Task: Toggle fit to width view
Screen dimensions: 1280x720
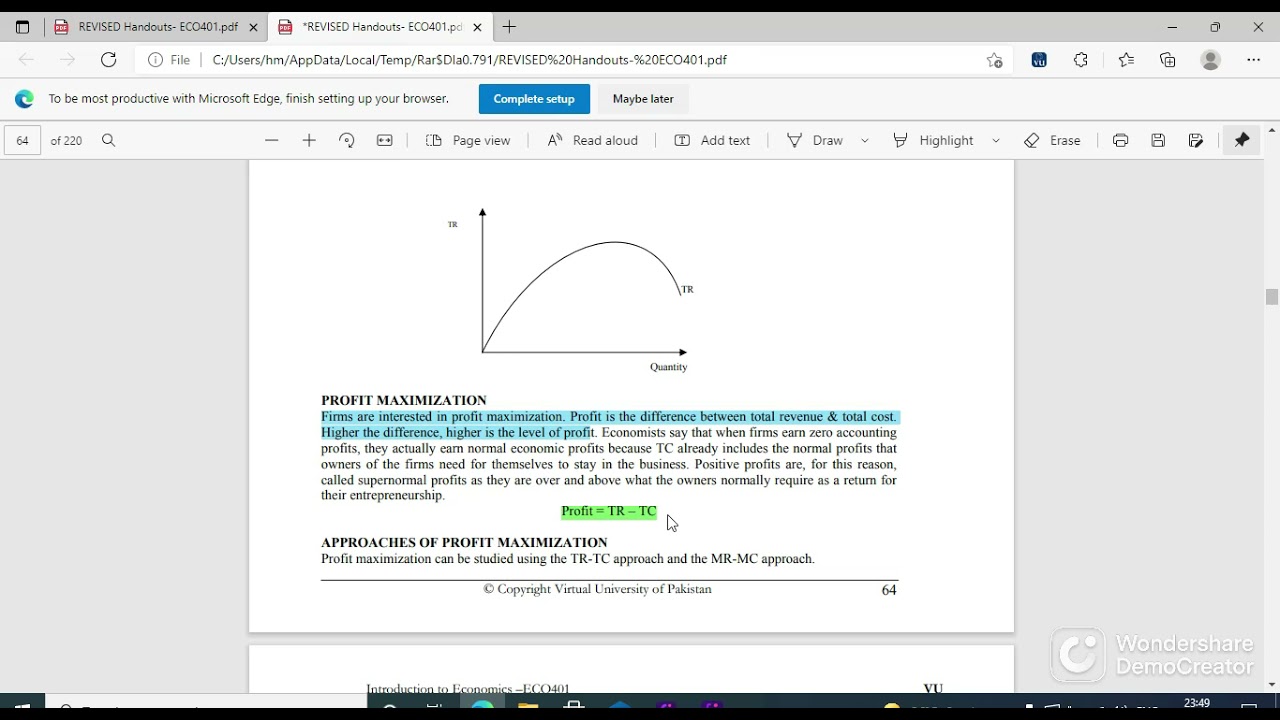Action: point(384,141)
